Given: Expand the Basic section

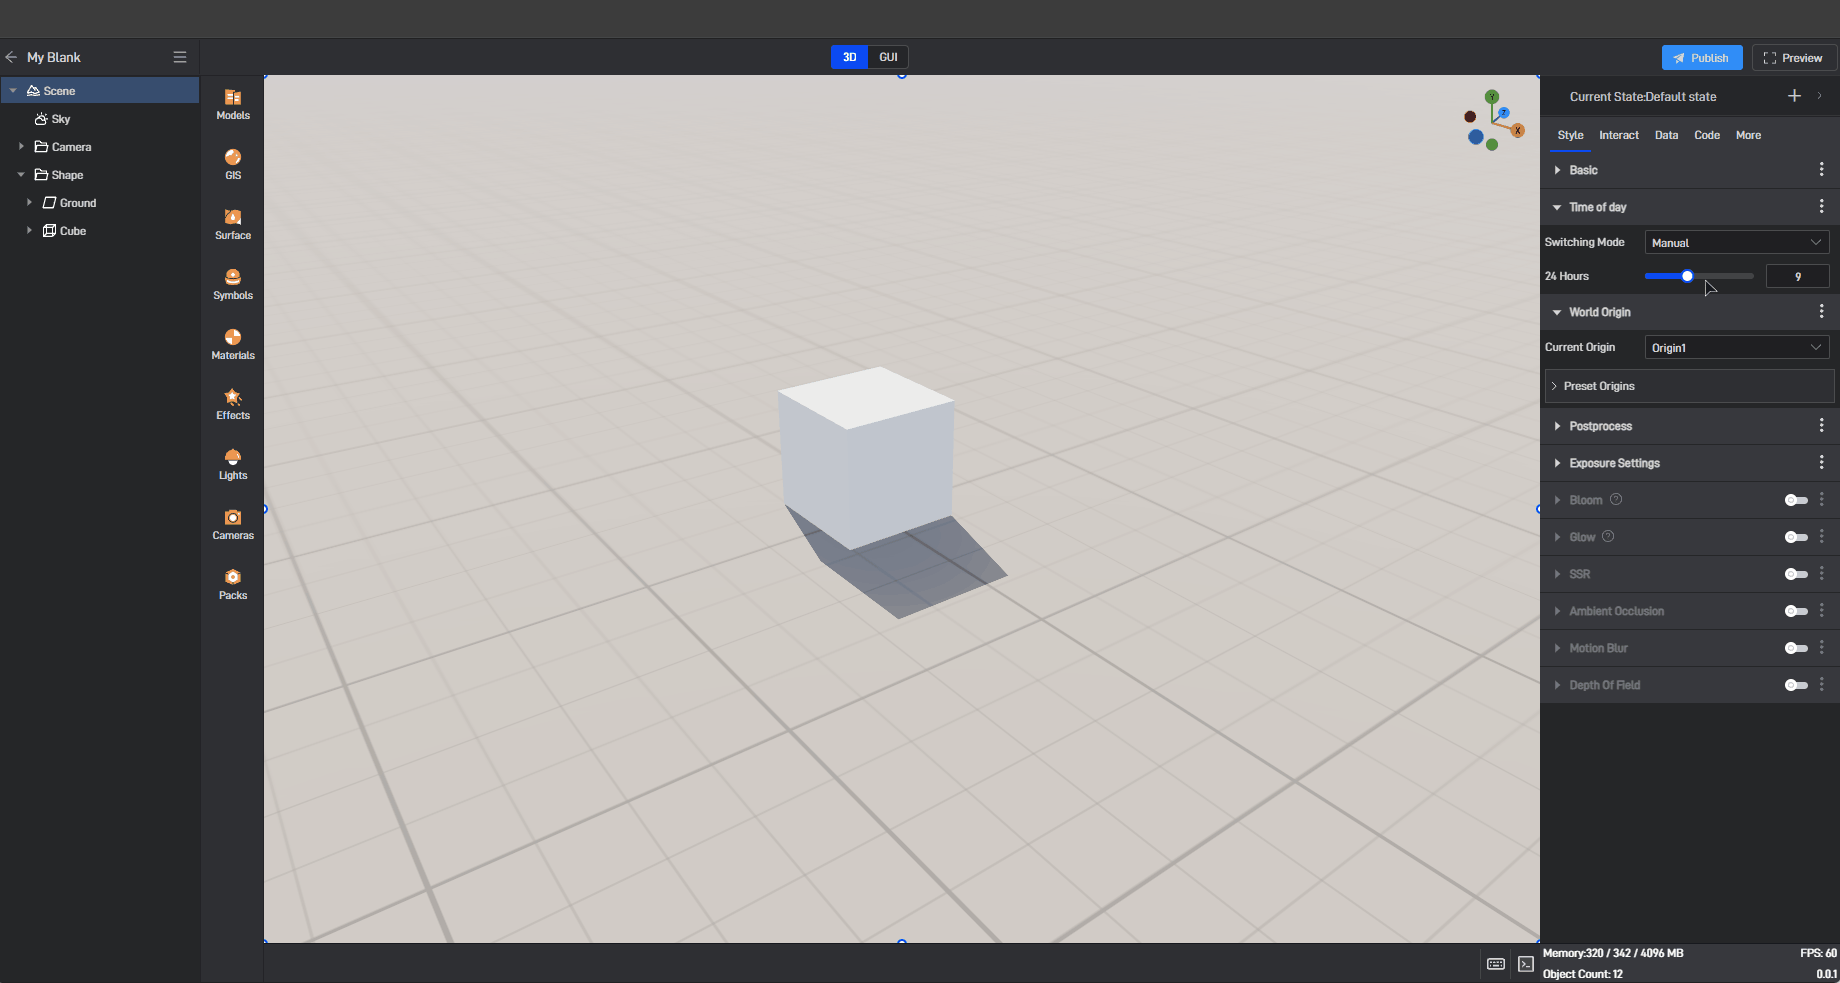Looking at the screenshot, I should click(x=1558, y=170).
